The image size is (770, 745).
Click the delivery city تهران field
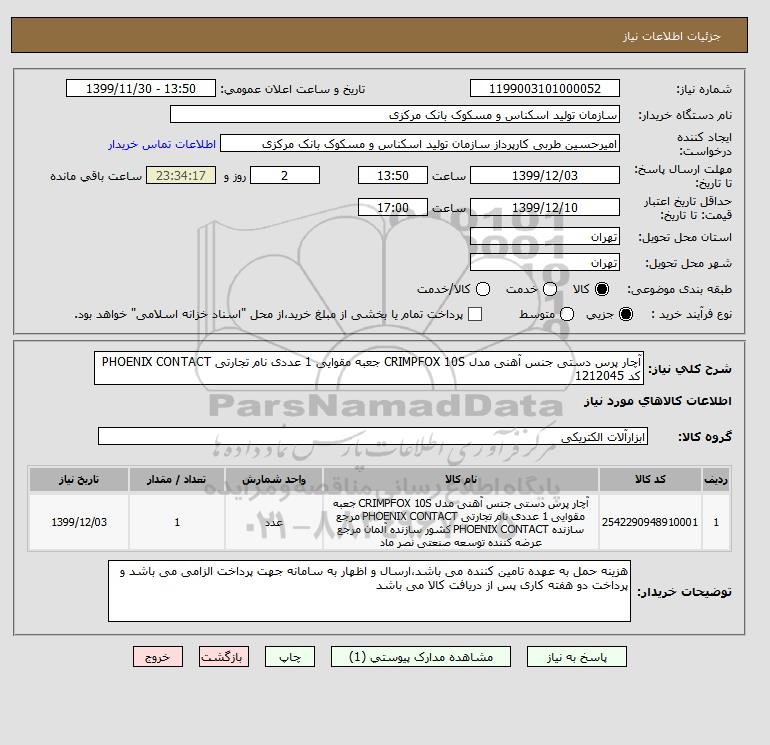[545, 262]
